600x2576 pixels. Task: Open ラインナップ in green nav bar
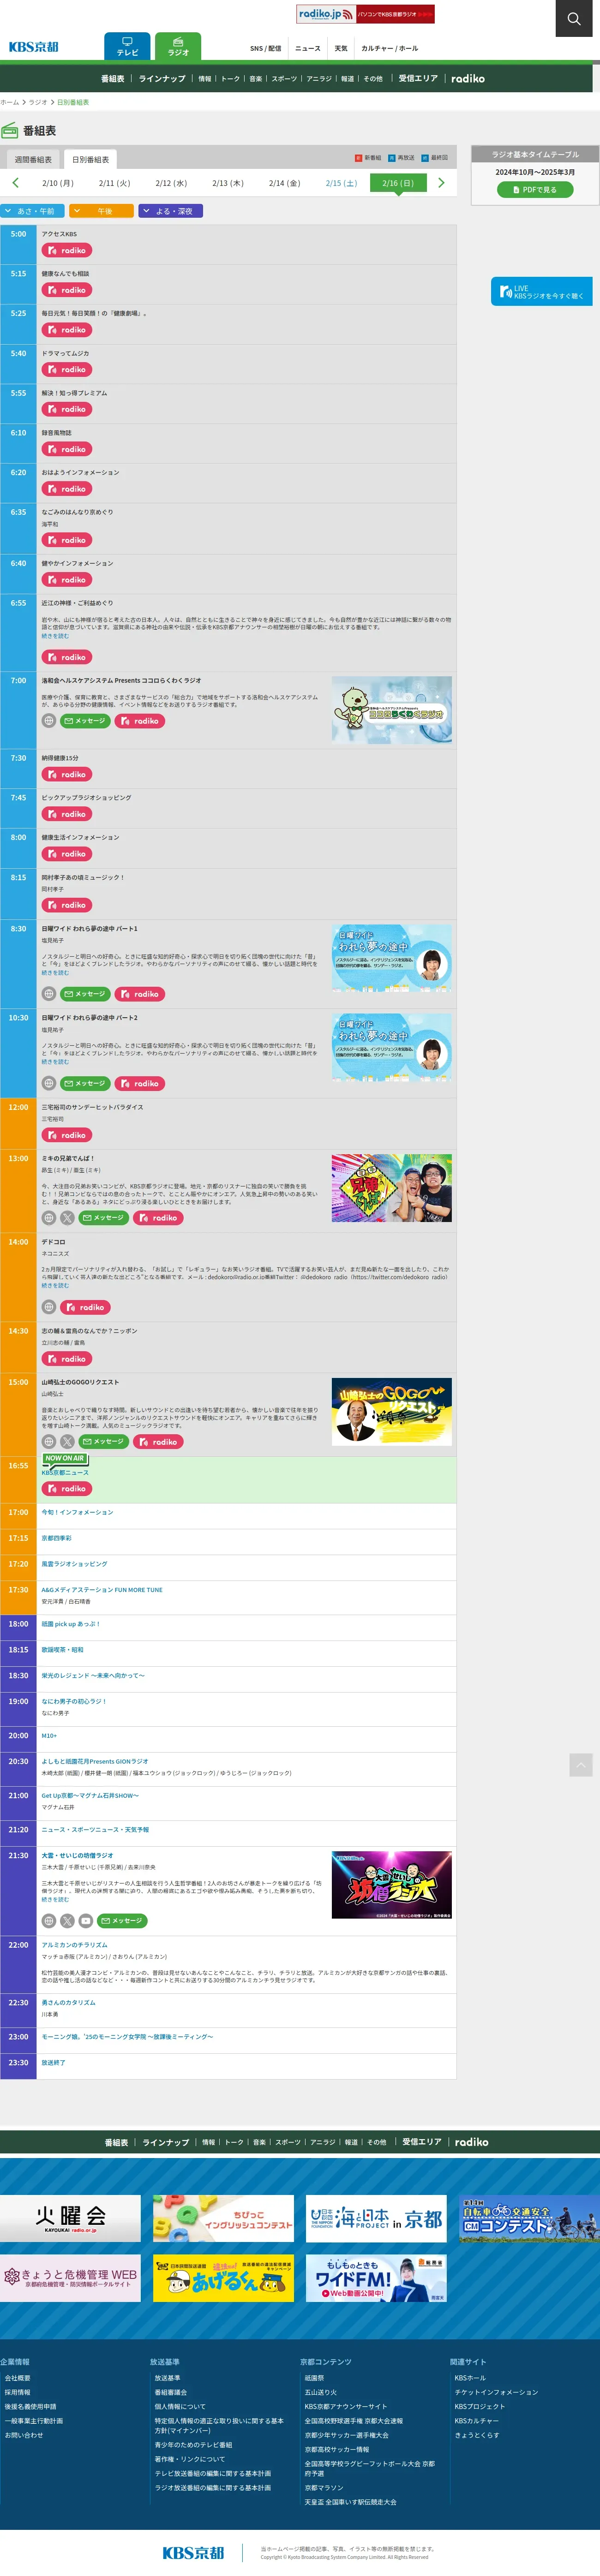162,79
